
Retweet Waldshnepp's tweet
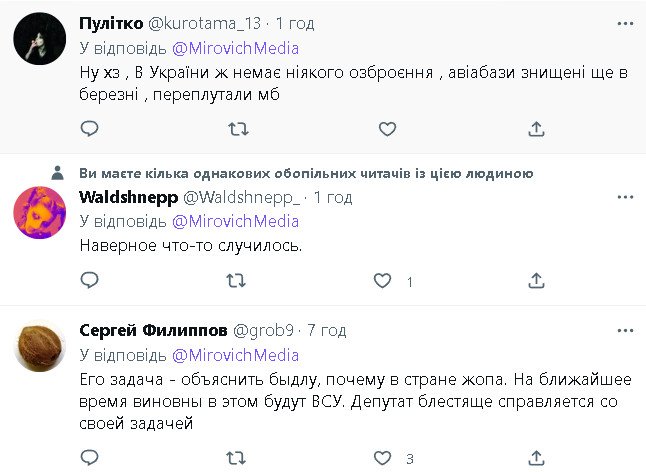(x=238, y=282)
